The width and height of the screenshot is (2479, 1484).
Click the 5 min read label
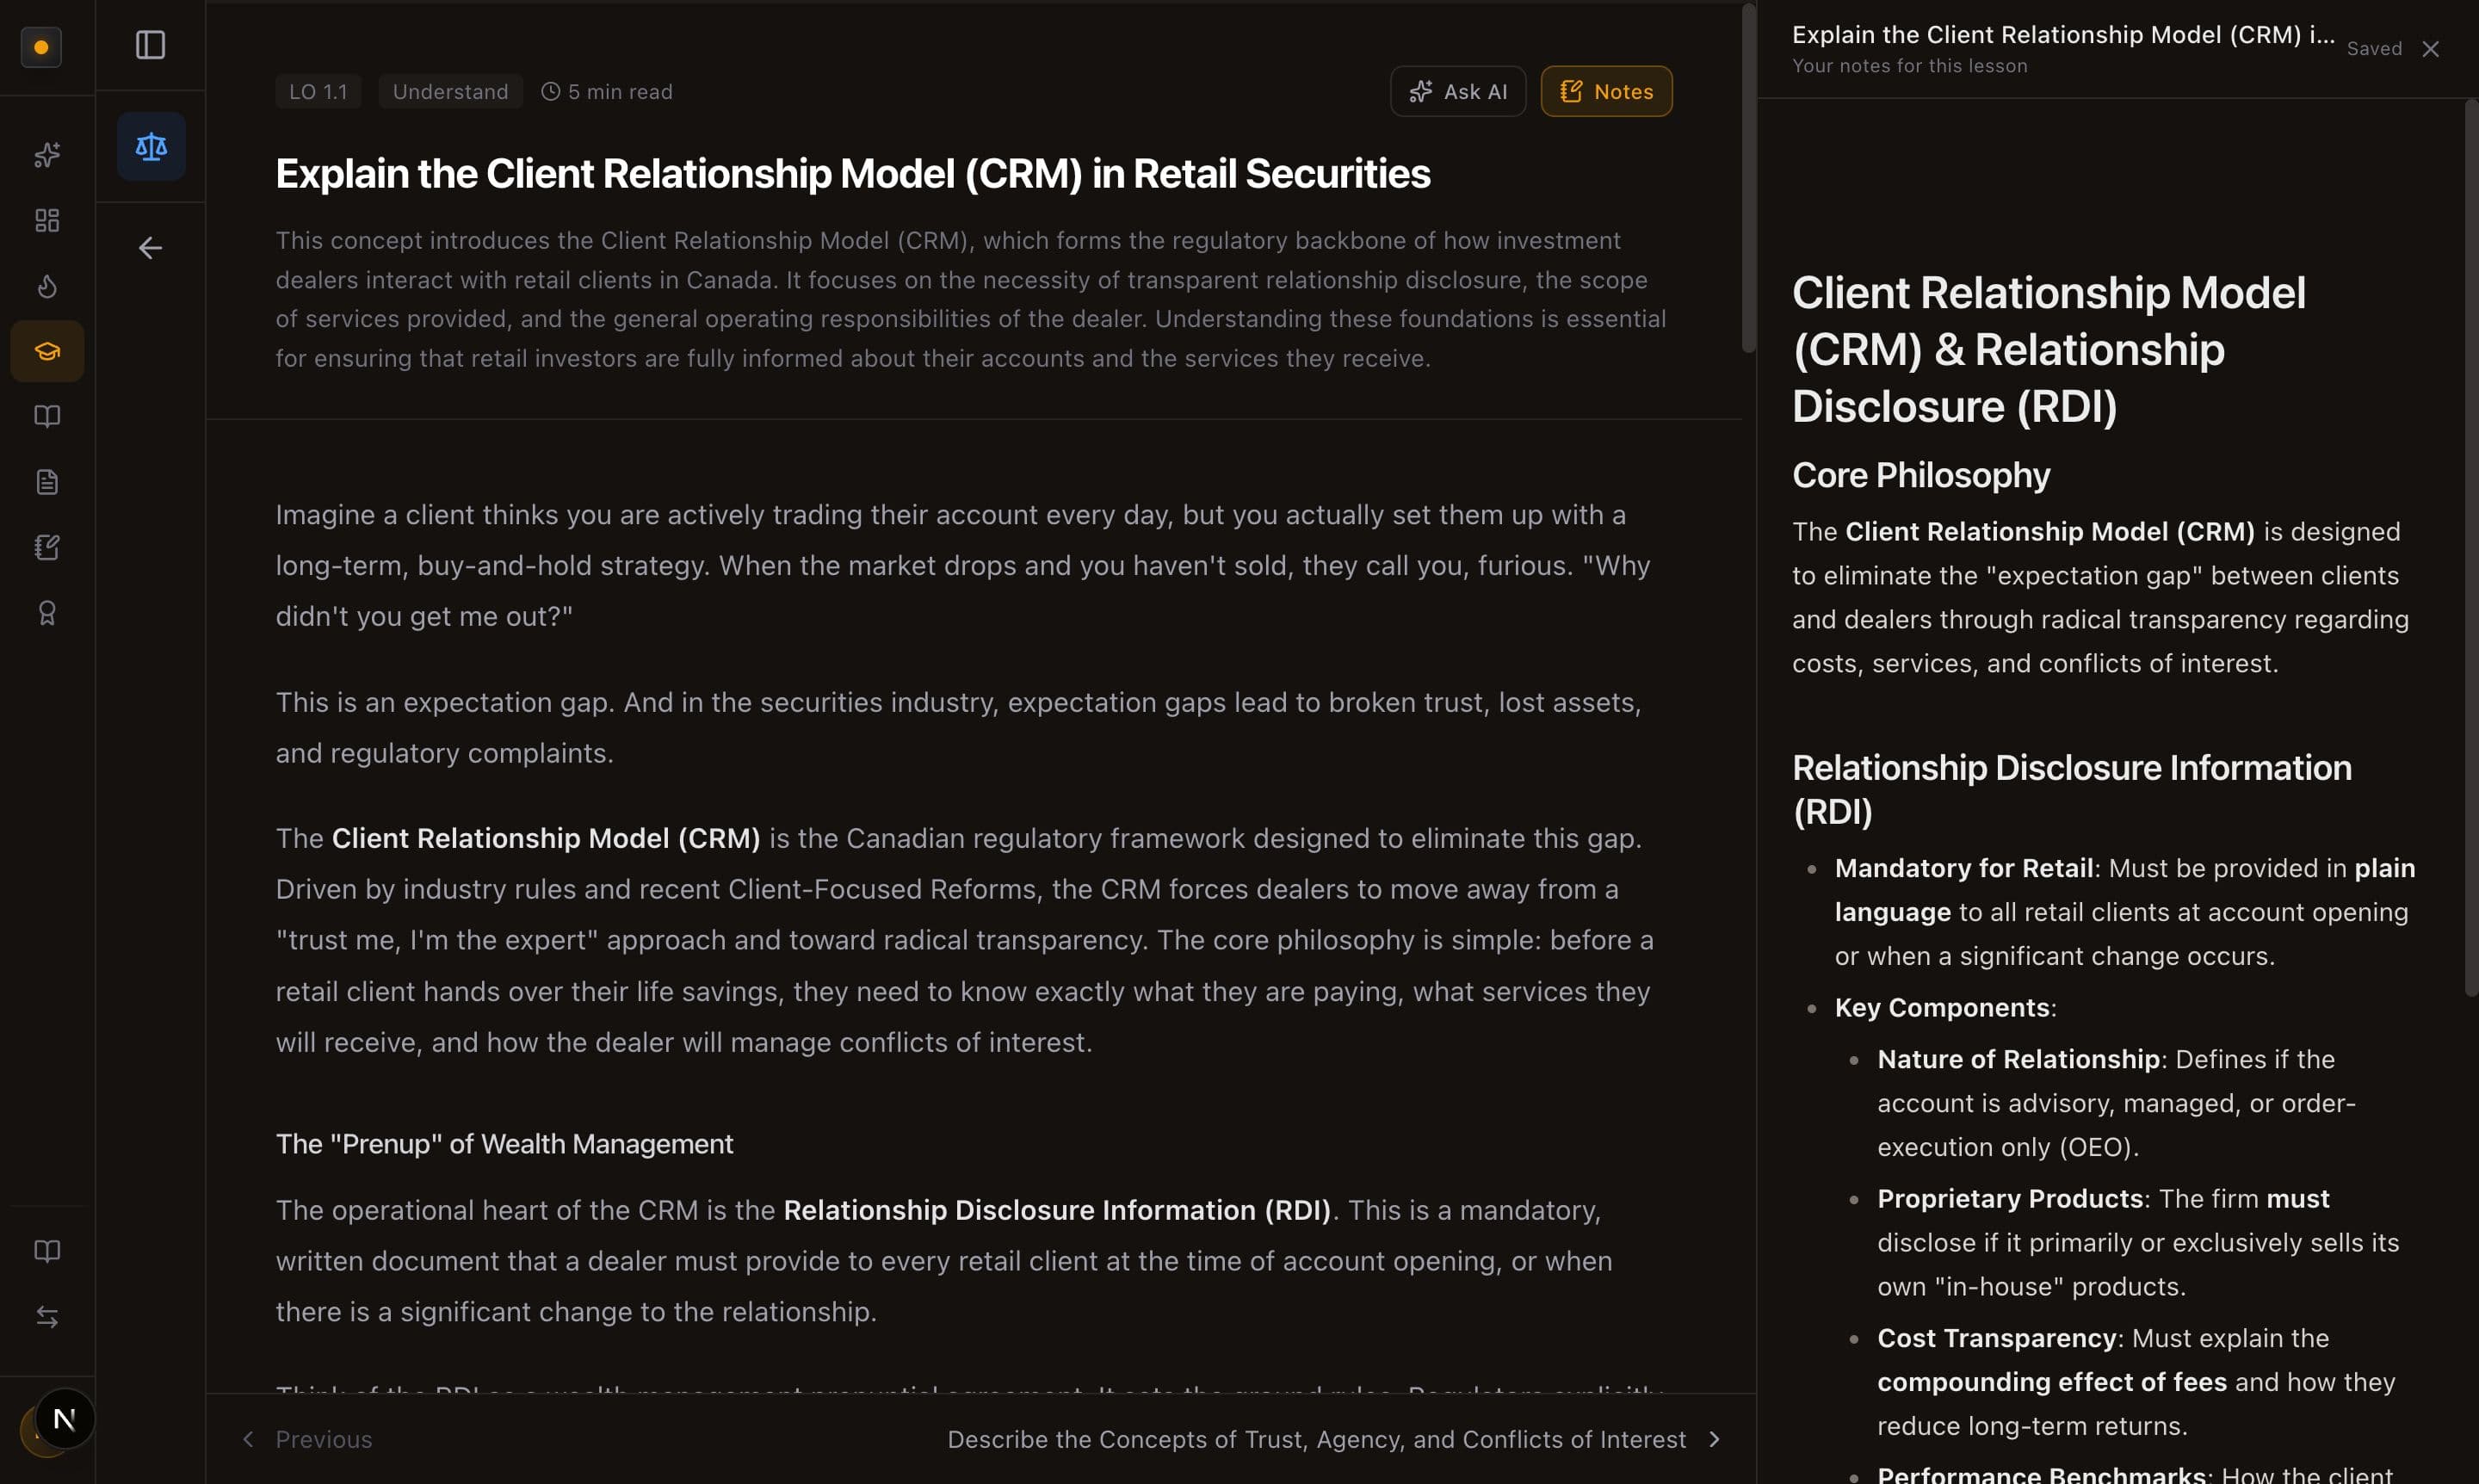click(620, 92)
